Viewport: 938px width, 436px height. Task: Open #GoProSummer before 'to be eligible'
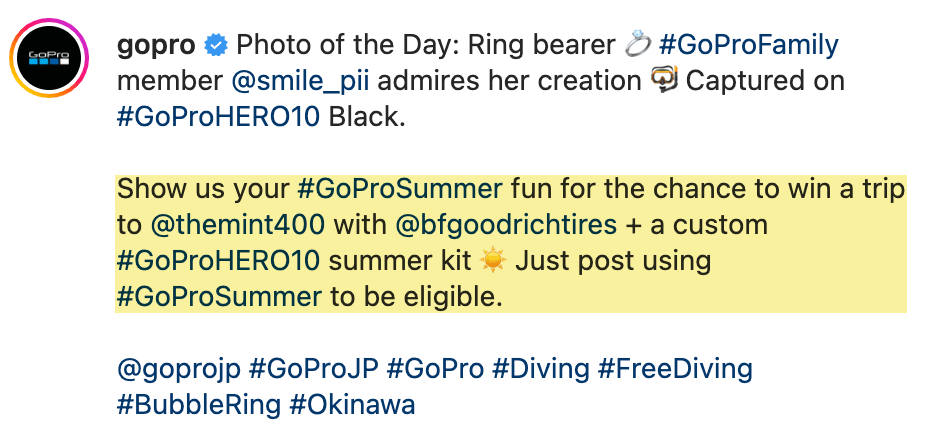219,296
